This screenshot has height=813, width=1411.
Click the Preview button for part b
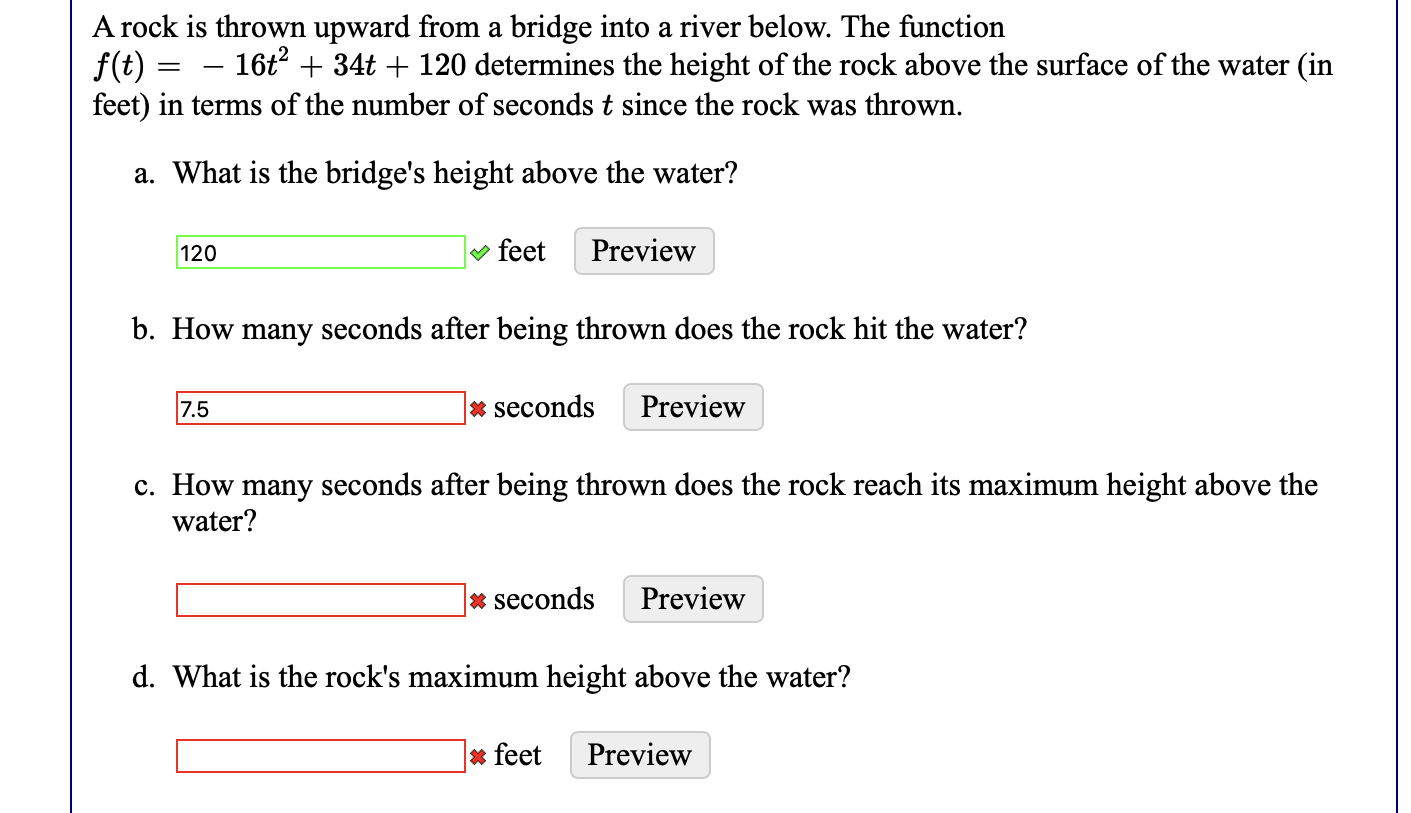pyautogui.click(x=692, y=407)
